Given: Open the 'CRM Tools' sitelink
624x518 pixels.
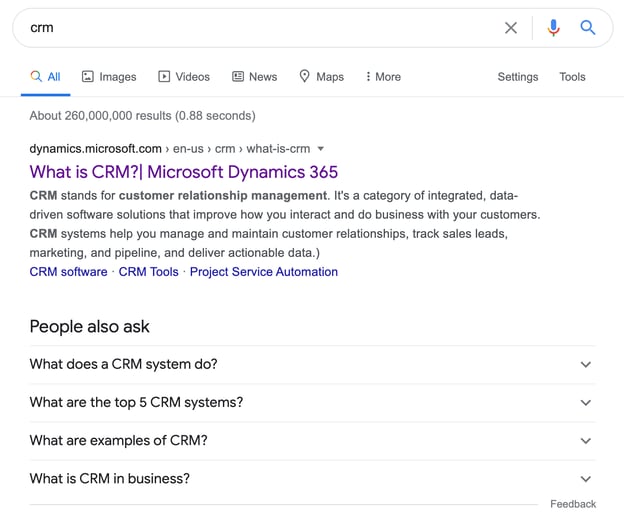Looking at the screenshot, I should (x=148, y=272).
